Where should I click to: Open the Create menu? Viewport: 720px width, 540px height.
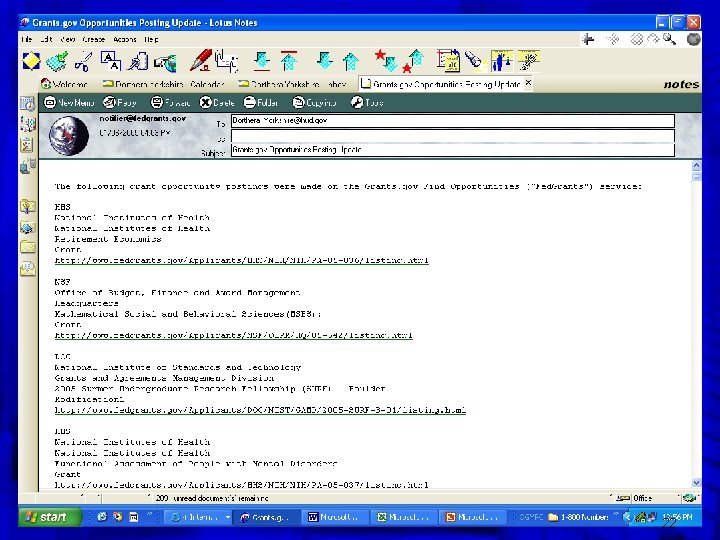pyautogui.click(x=94, y=39)
